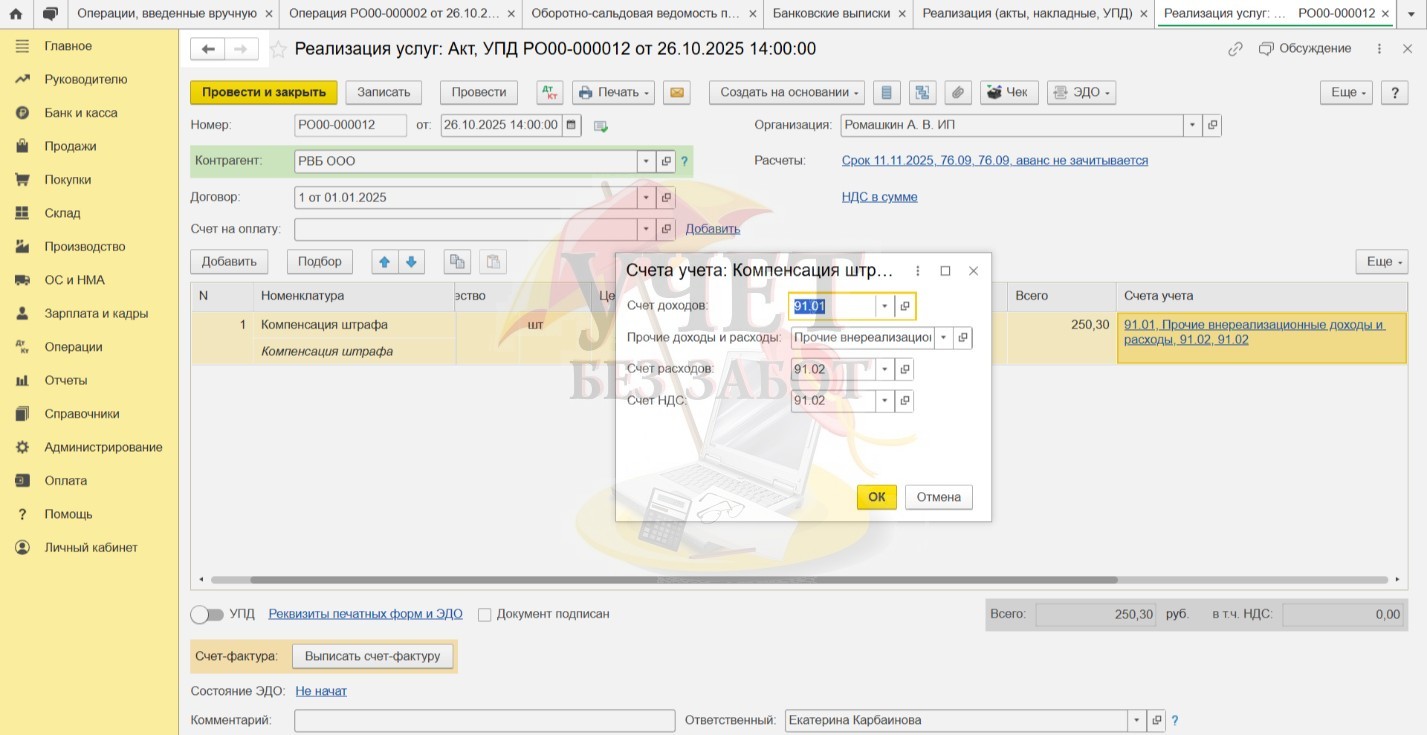The image size is (1427, 735).
Task: Add document to favorites with star icon
Action: 278,49
